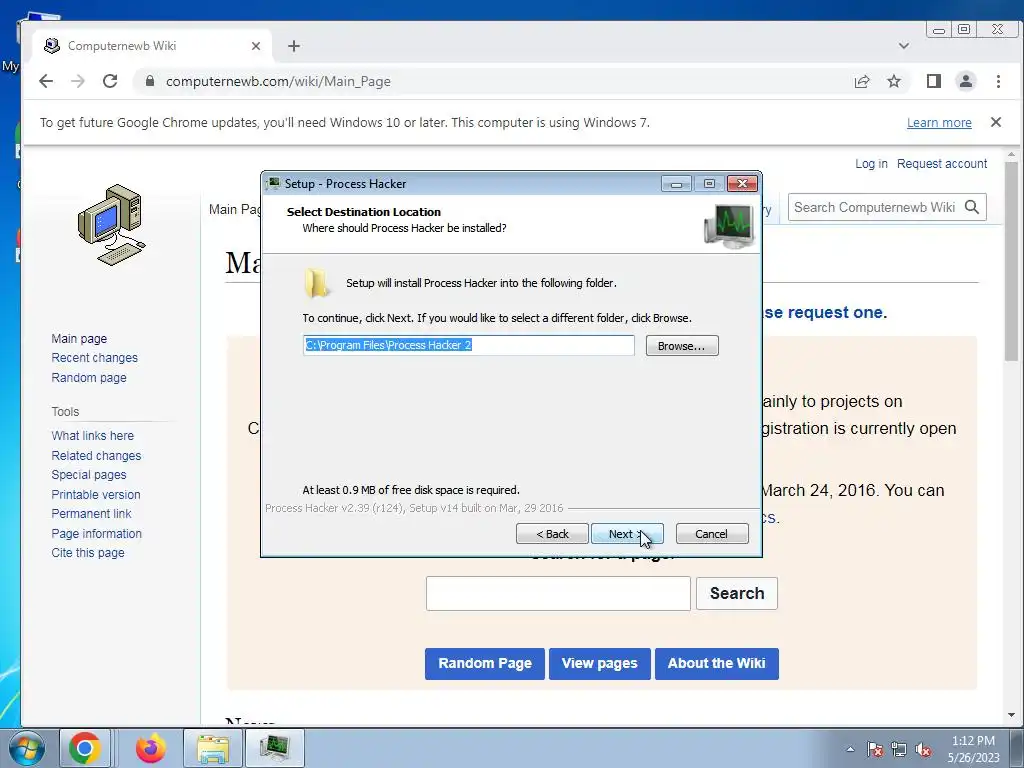Open the Windows Start orb
1024x768 pixels.
click(x=26, y=748)
